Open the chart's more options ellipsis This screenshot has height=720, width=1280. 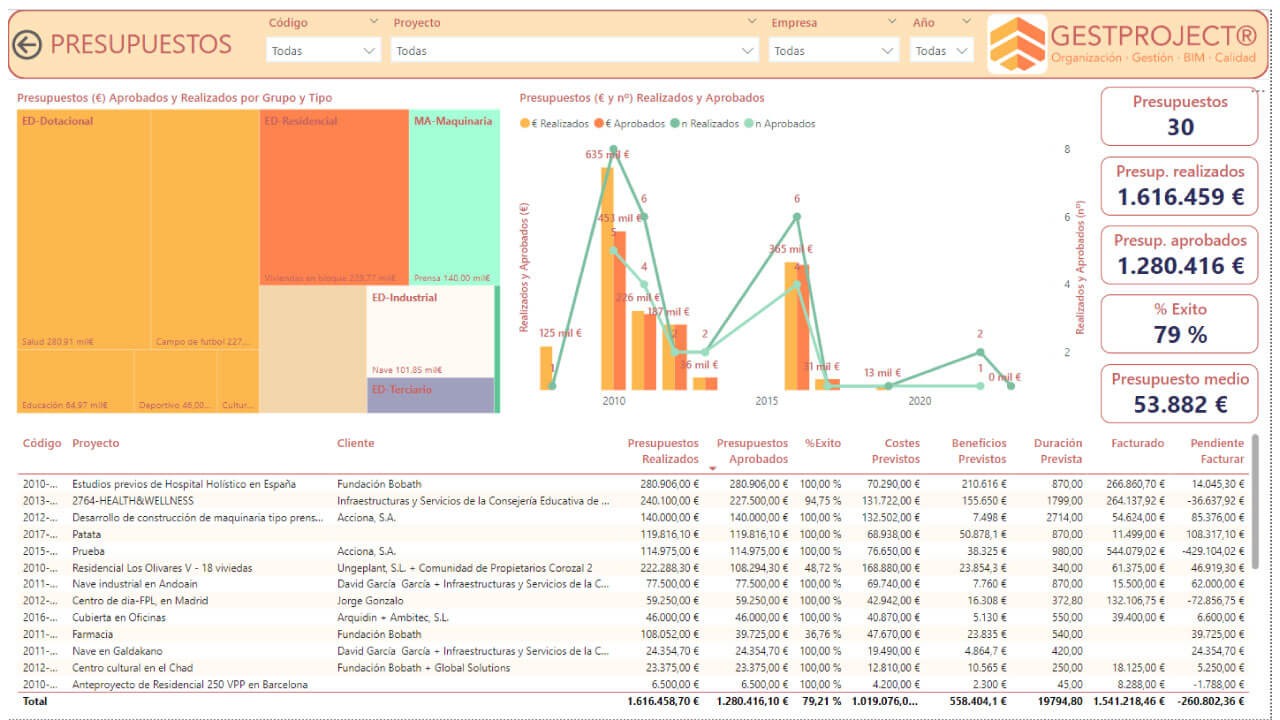pos(1260,91)
